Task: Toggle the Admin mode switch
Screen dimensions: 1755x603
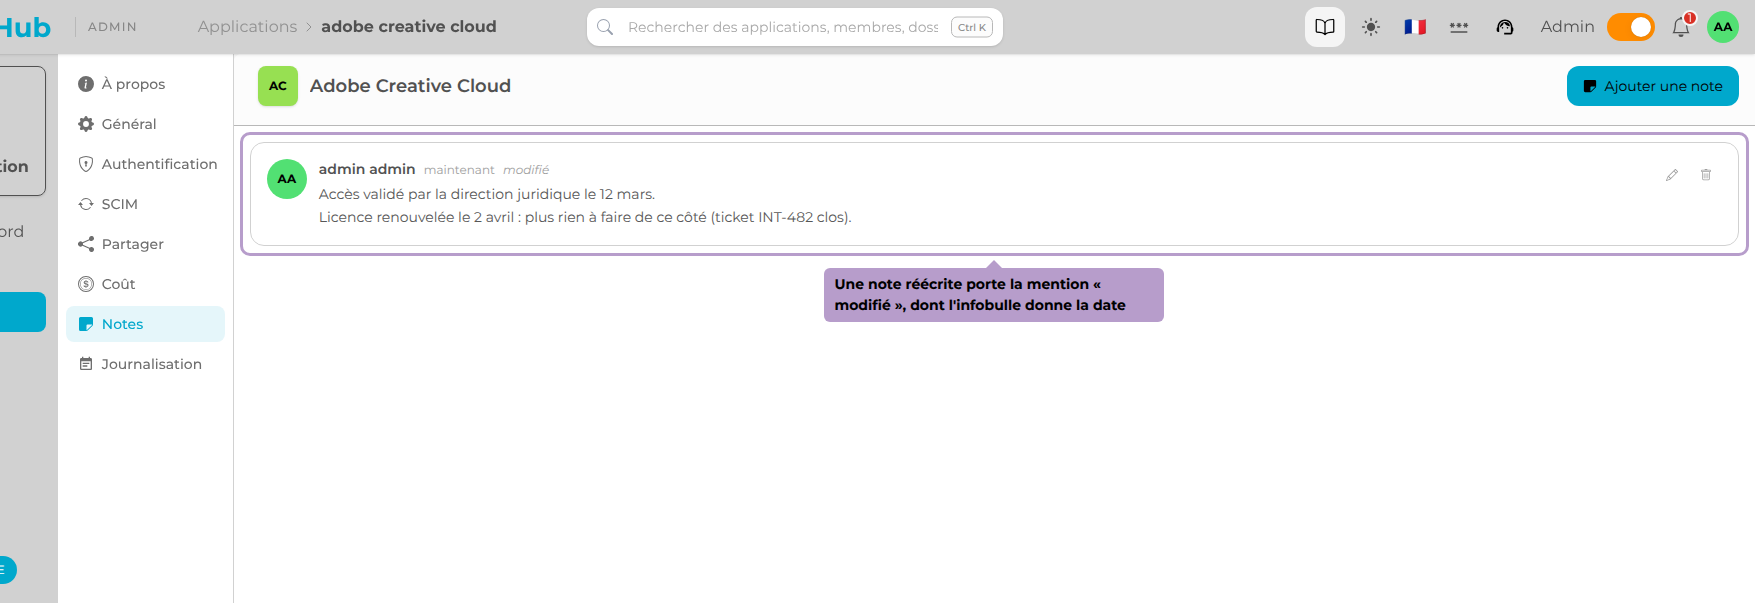Action: [x=1631, y=27]
